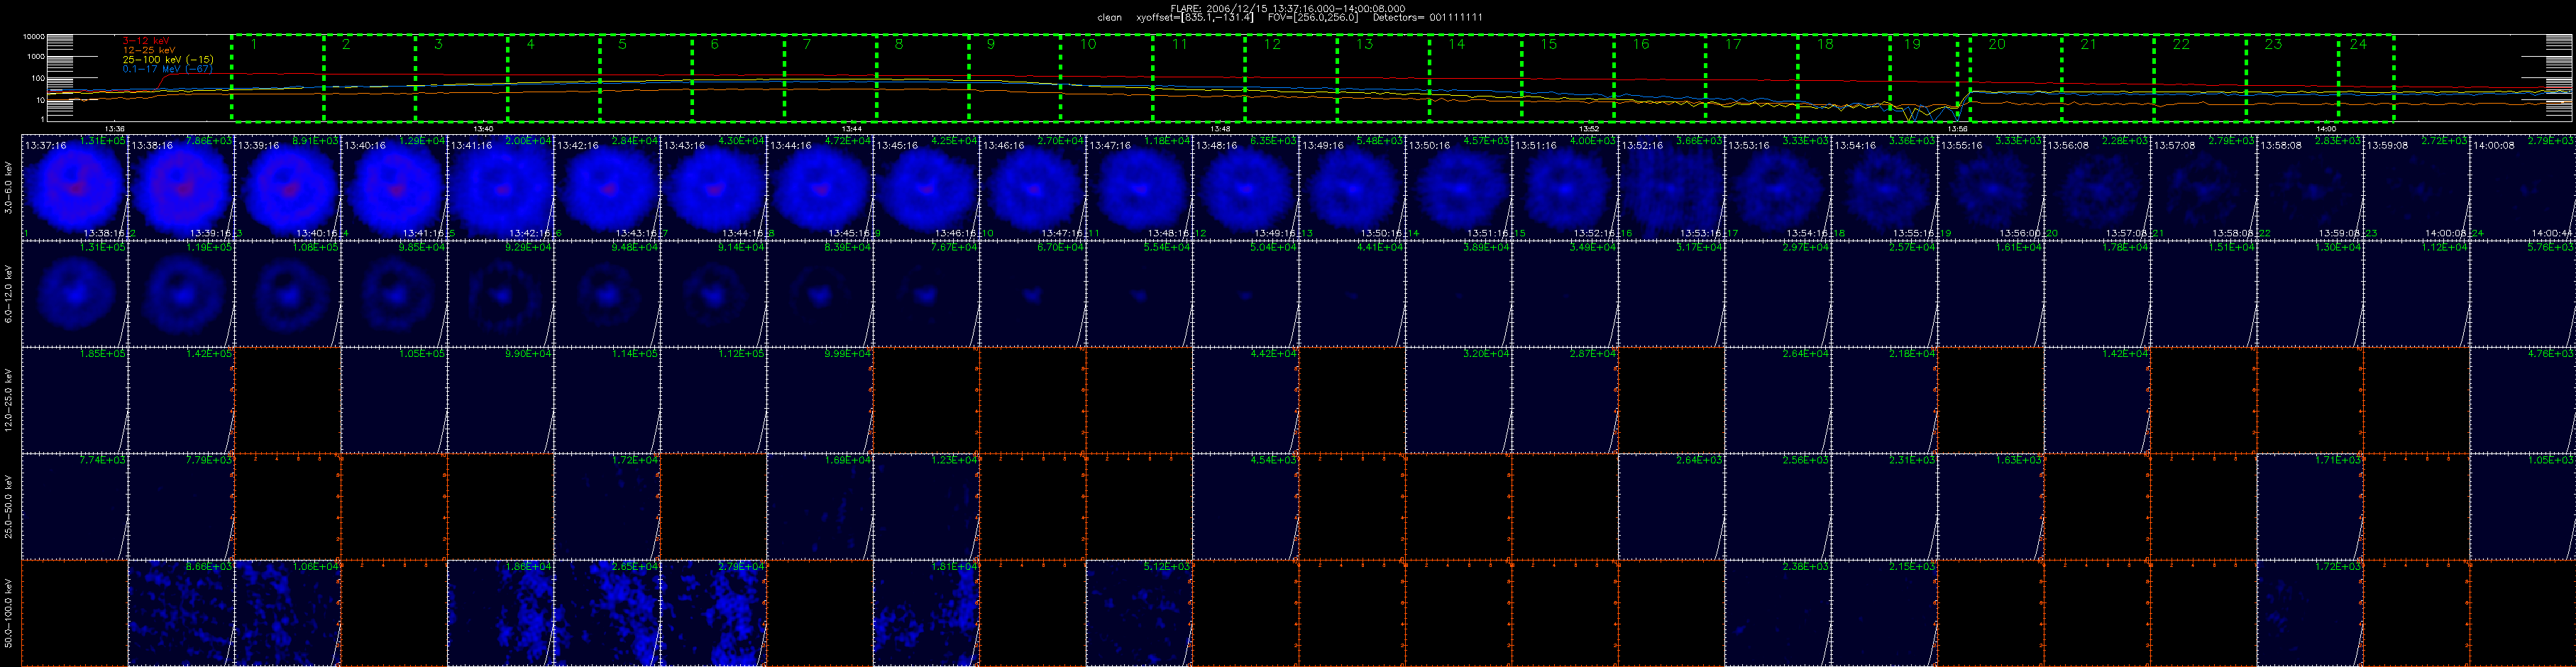Click the 50.0-100.0 keV row label
Viewport: 2576px width, 667px height.
click(9, 613)
